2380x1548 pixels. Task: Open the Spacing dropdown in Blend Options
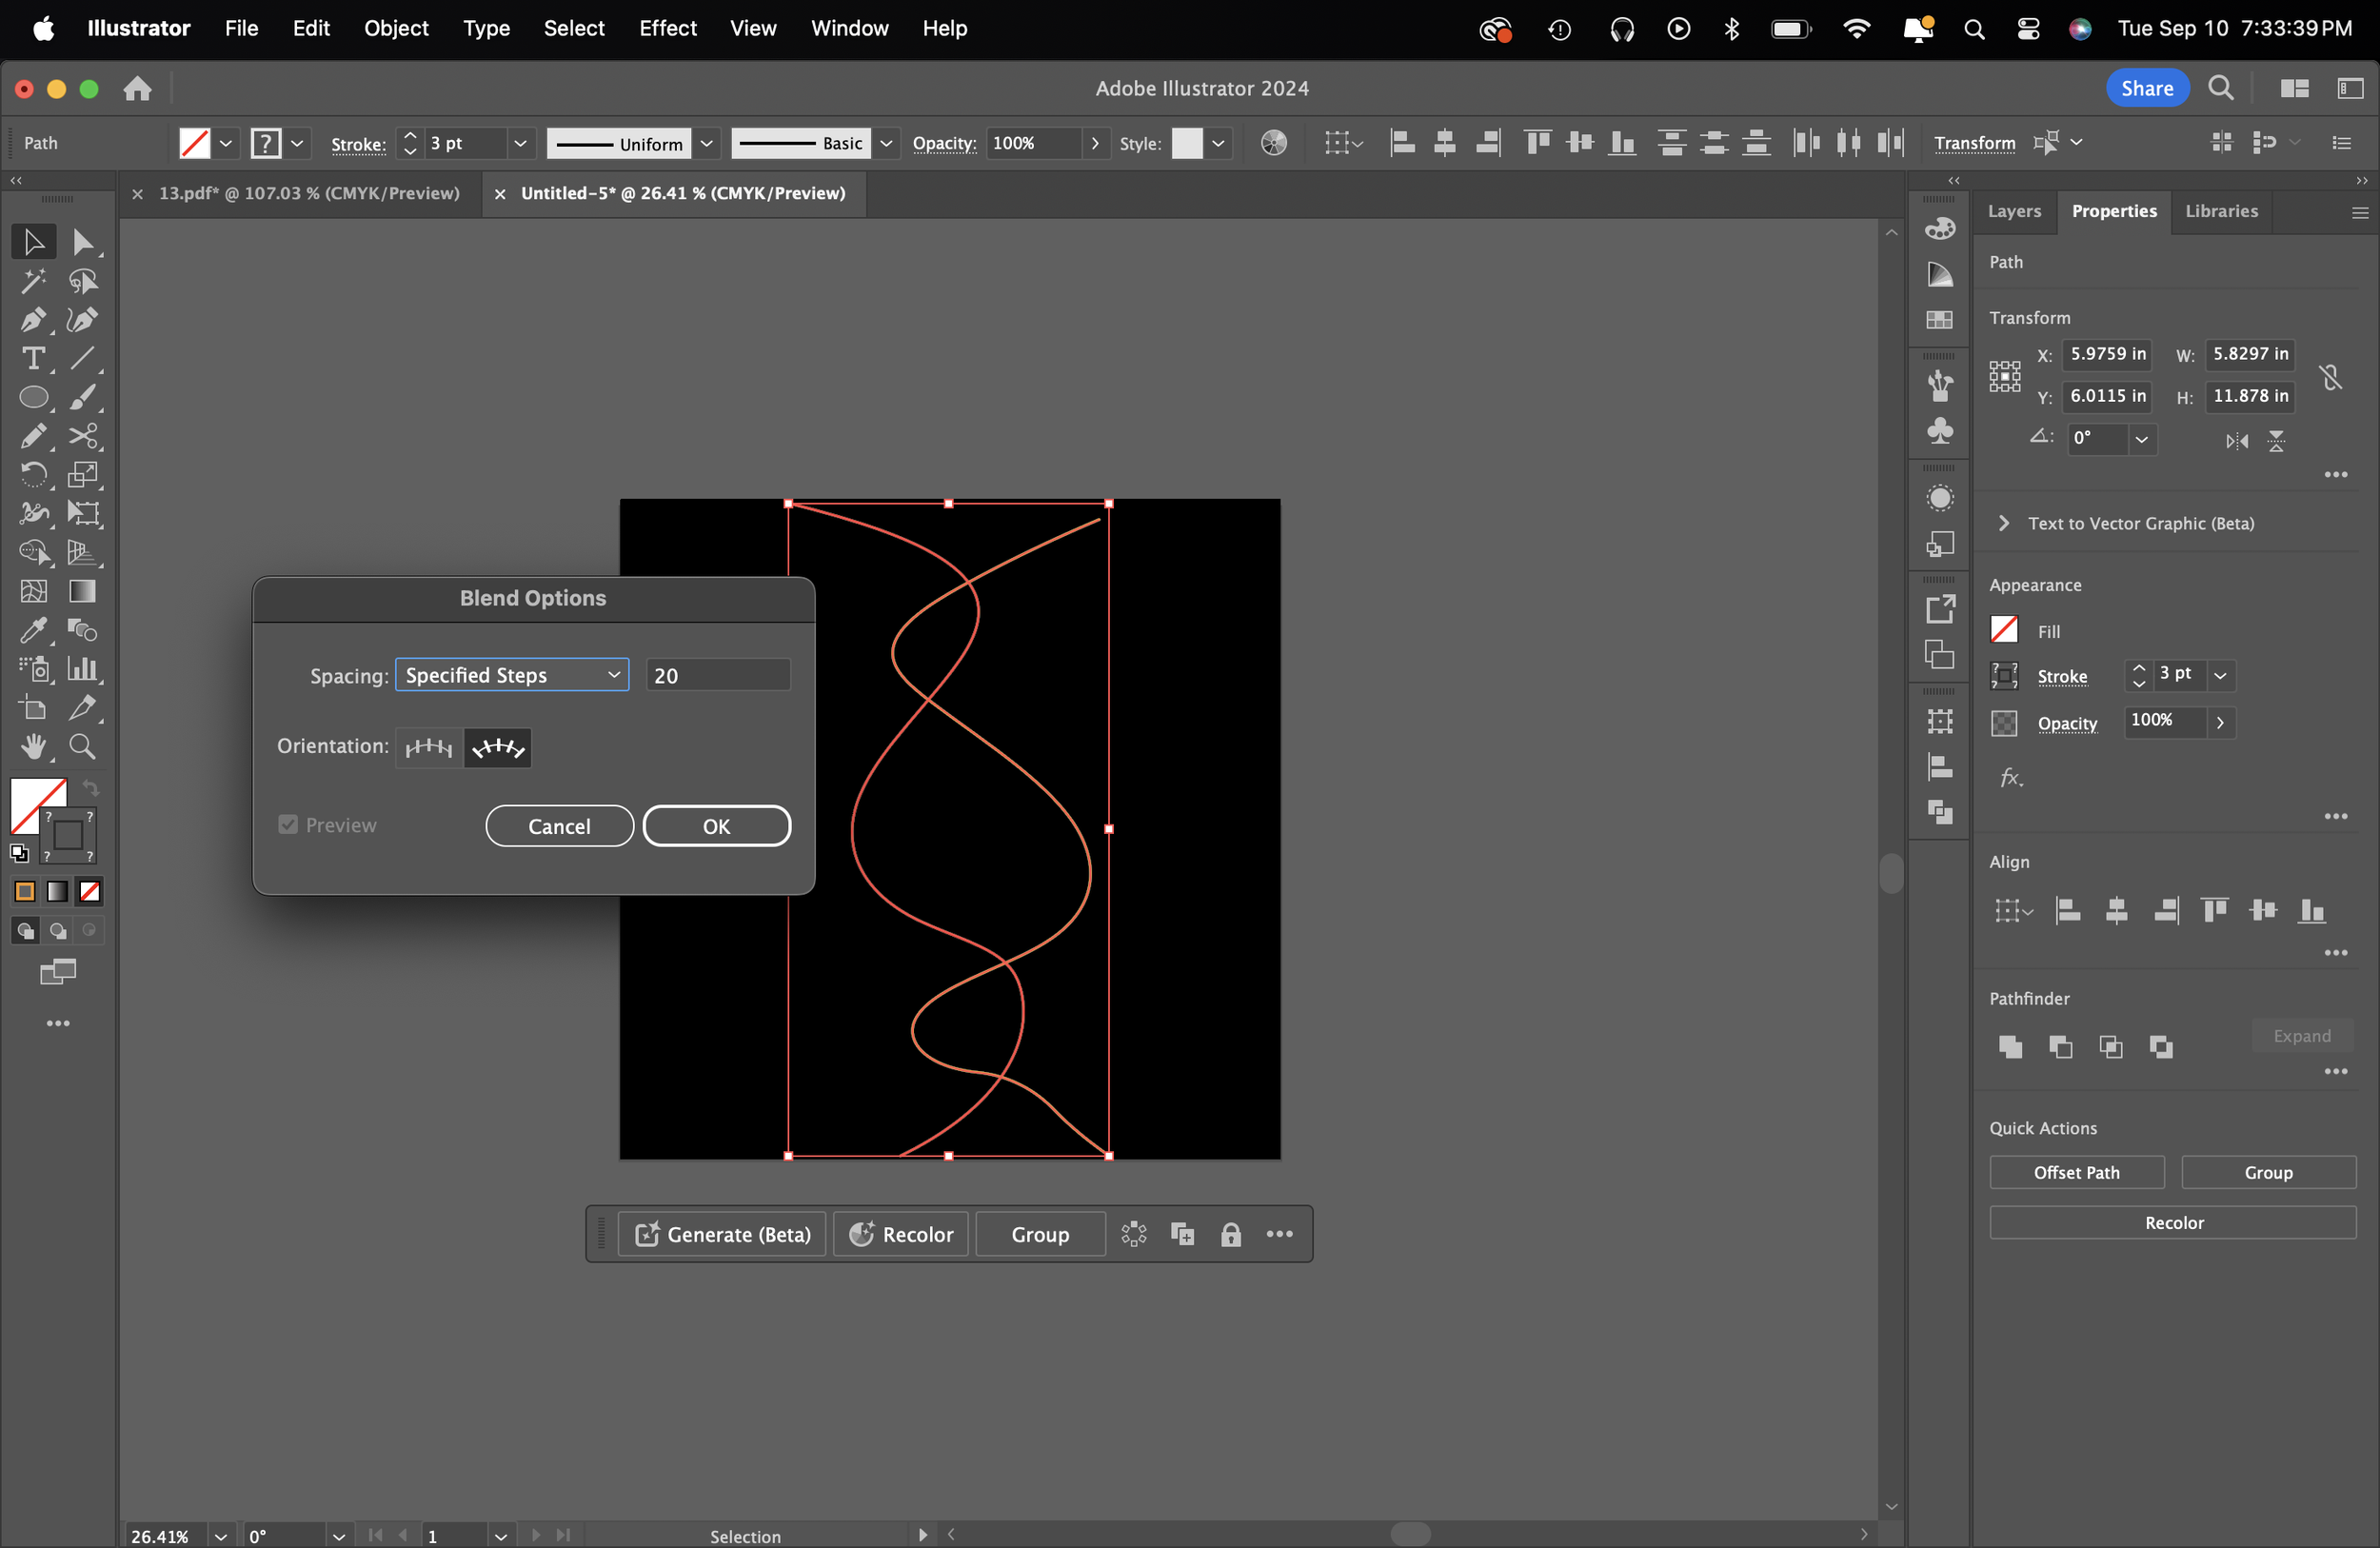(512, 675)
